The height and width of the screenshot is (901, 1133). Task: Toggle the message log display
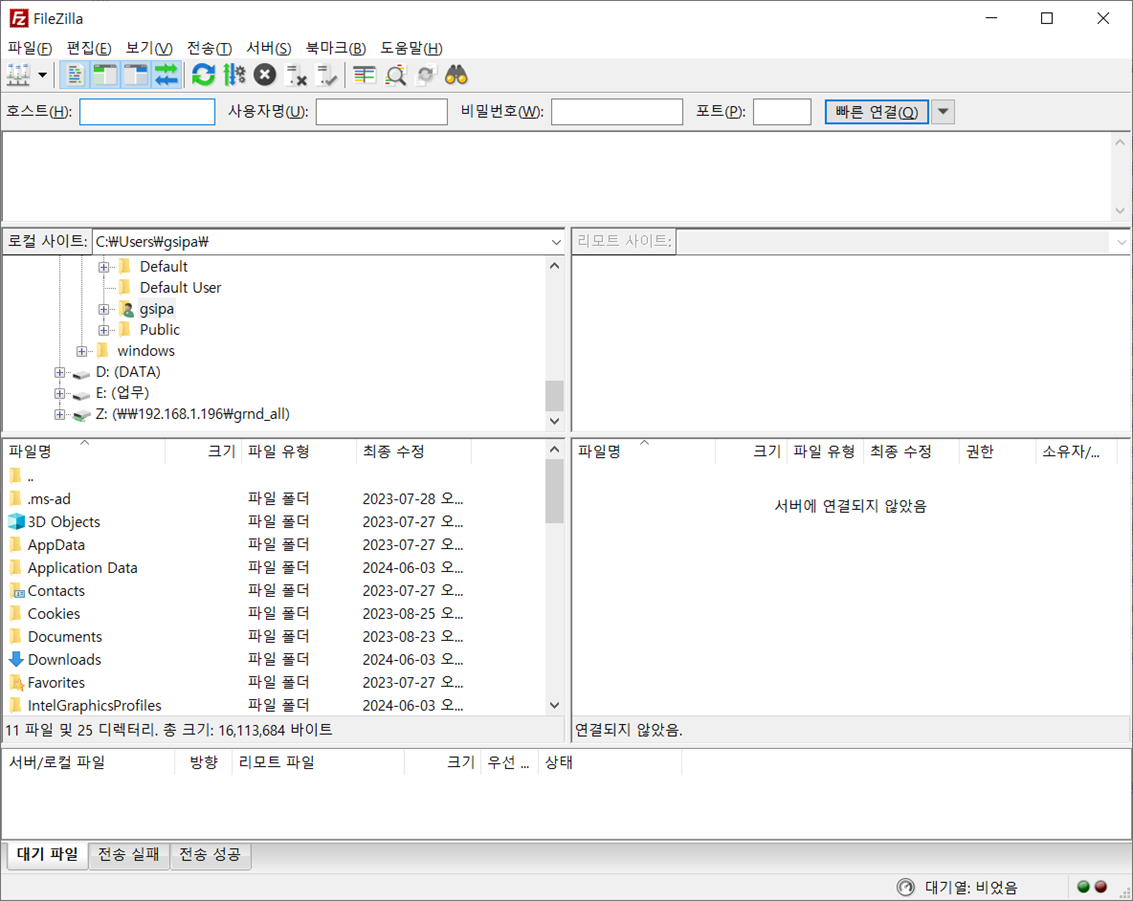[x=74, y=75]
